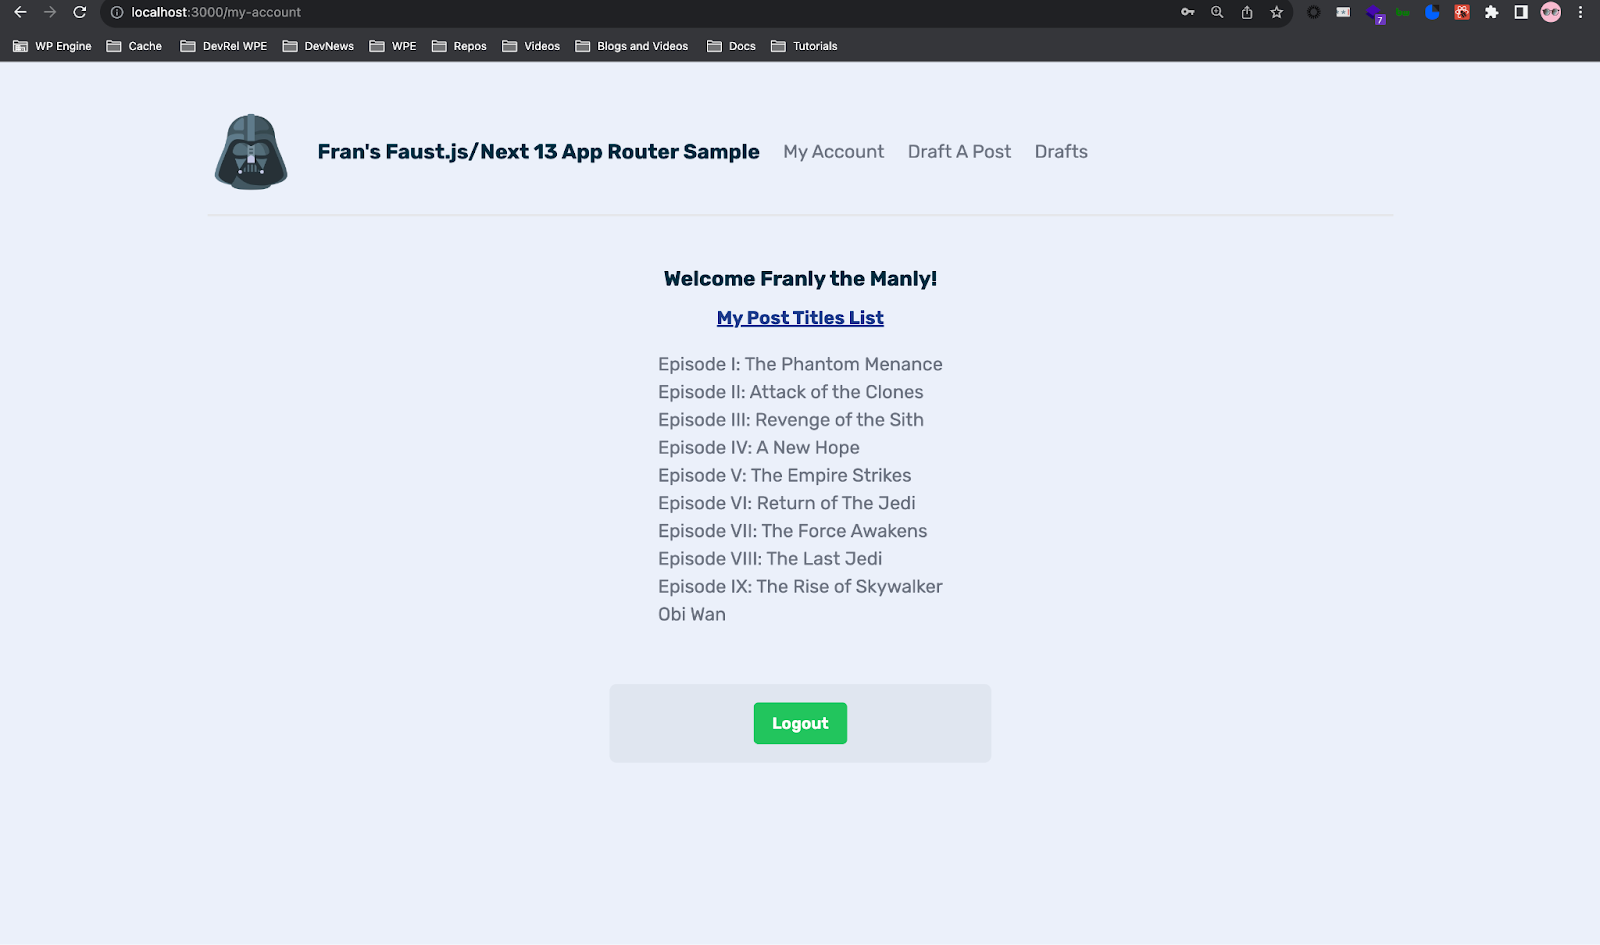Open the blue pie-chart extension icon
1600x945 pixels.
coord(1432,12)
